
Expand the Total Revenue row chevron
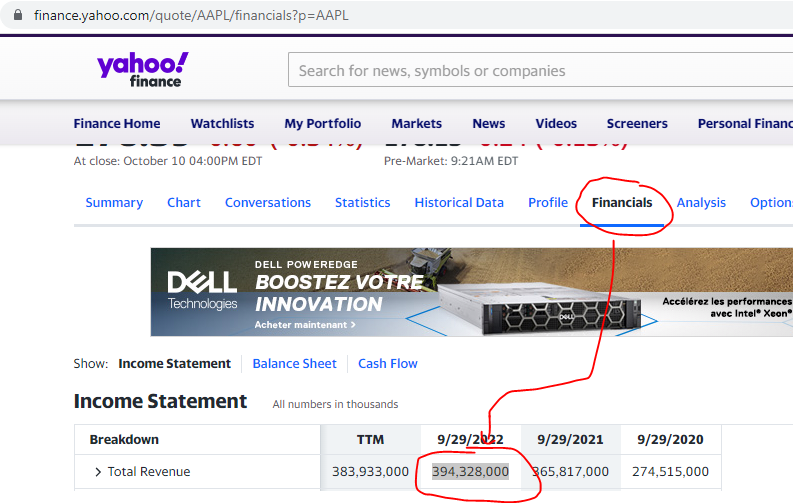click(x=98, y=472)
